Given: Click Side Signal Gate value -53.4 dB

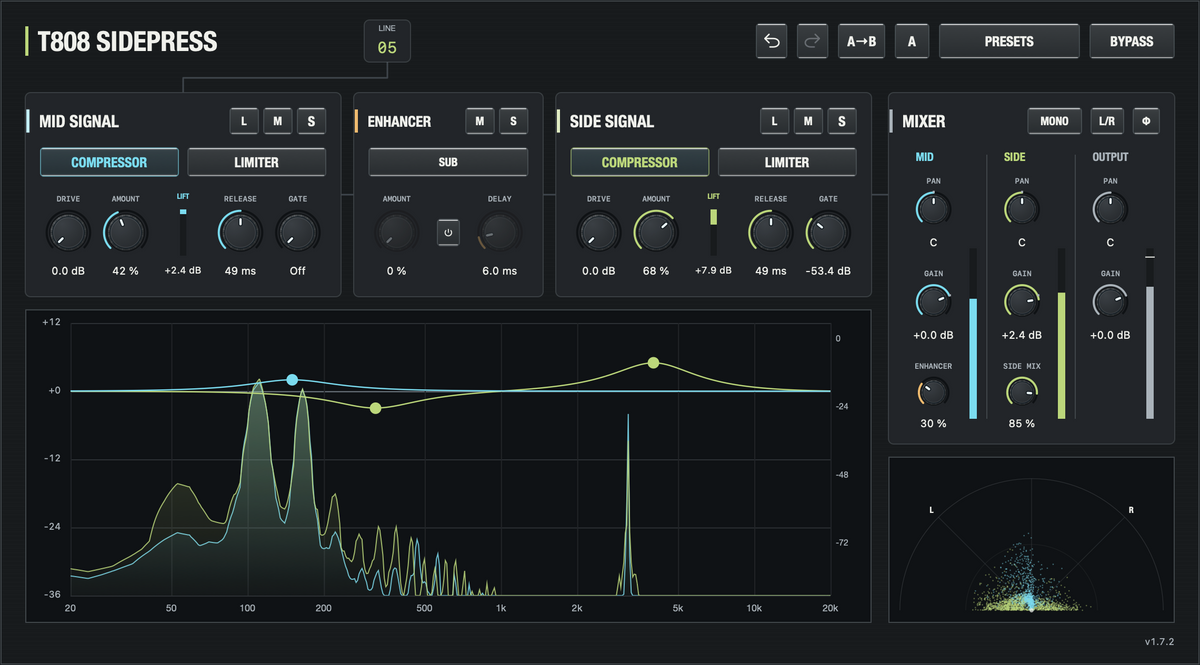Looking at the screenshot, I should 828,271.
